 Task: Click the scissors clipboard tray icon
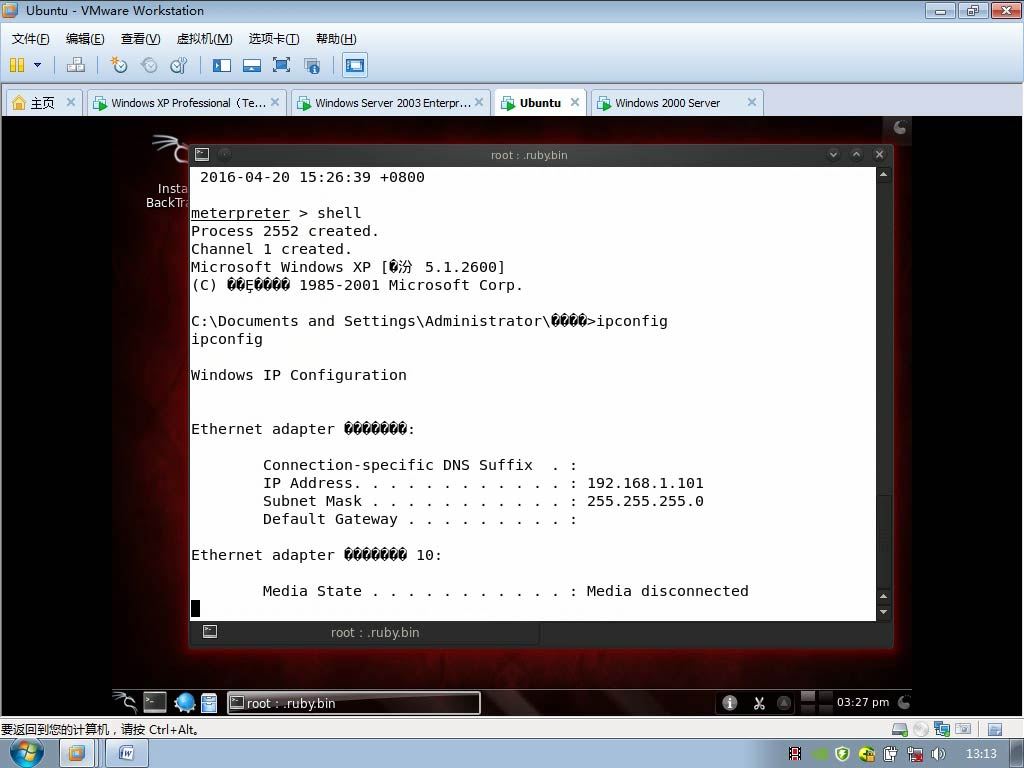[x=758, y=703]
